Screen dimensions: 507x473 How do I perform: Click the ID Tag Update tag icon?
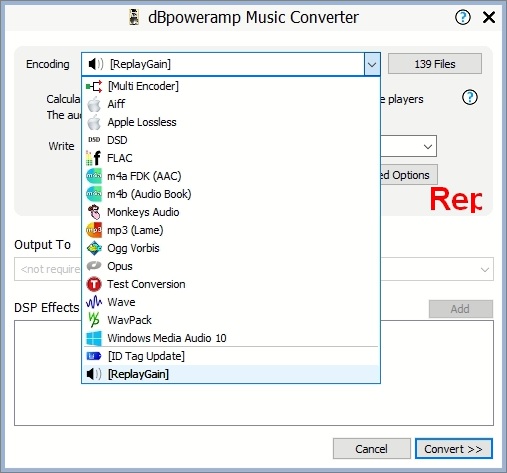click(94, 356)
